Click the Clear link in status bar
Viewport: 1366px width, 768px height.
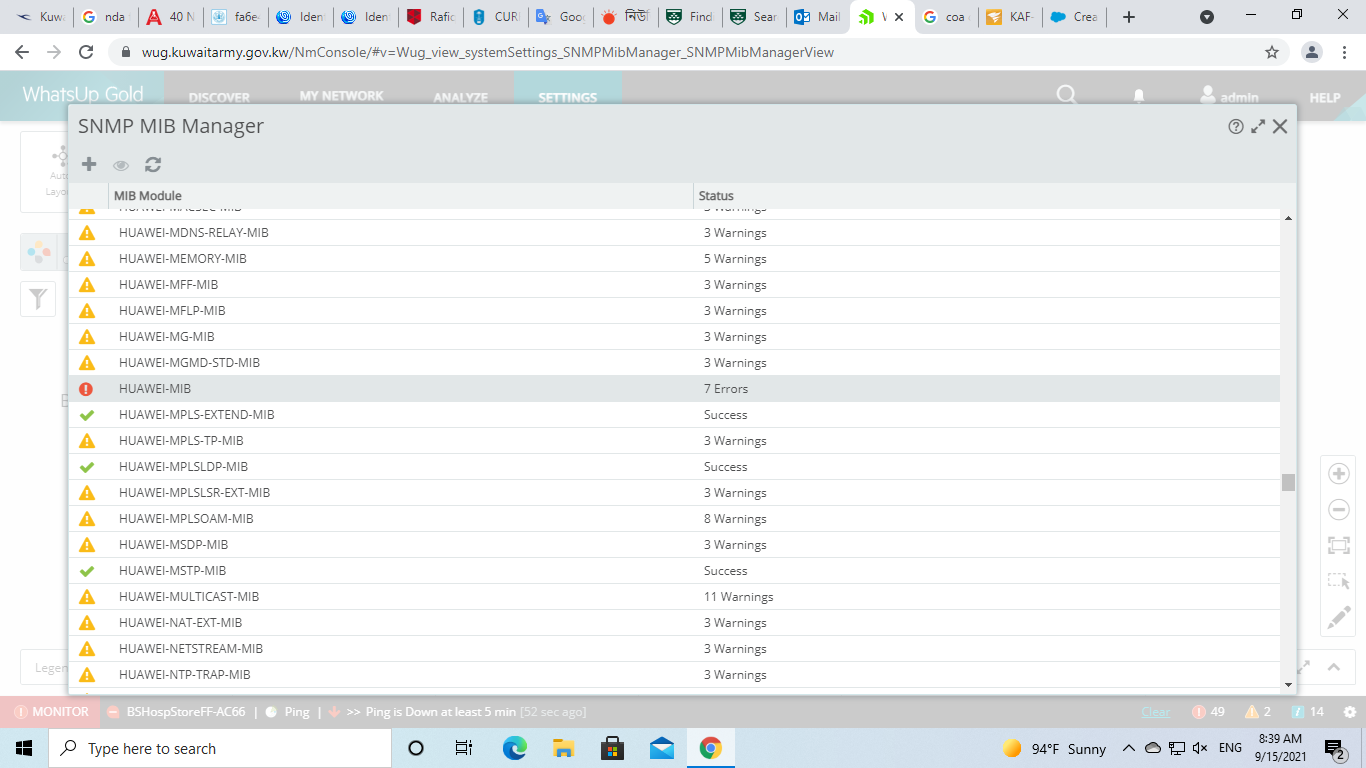(x=1155, y=712)
